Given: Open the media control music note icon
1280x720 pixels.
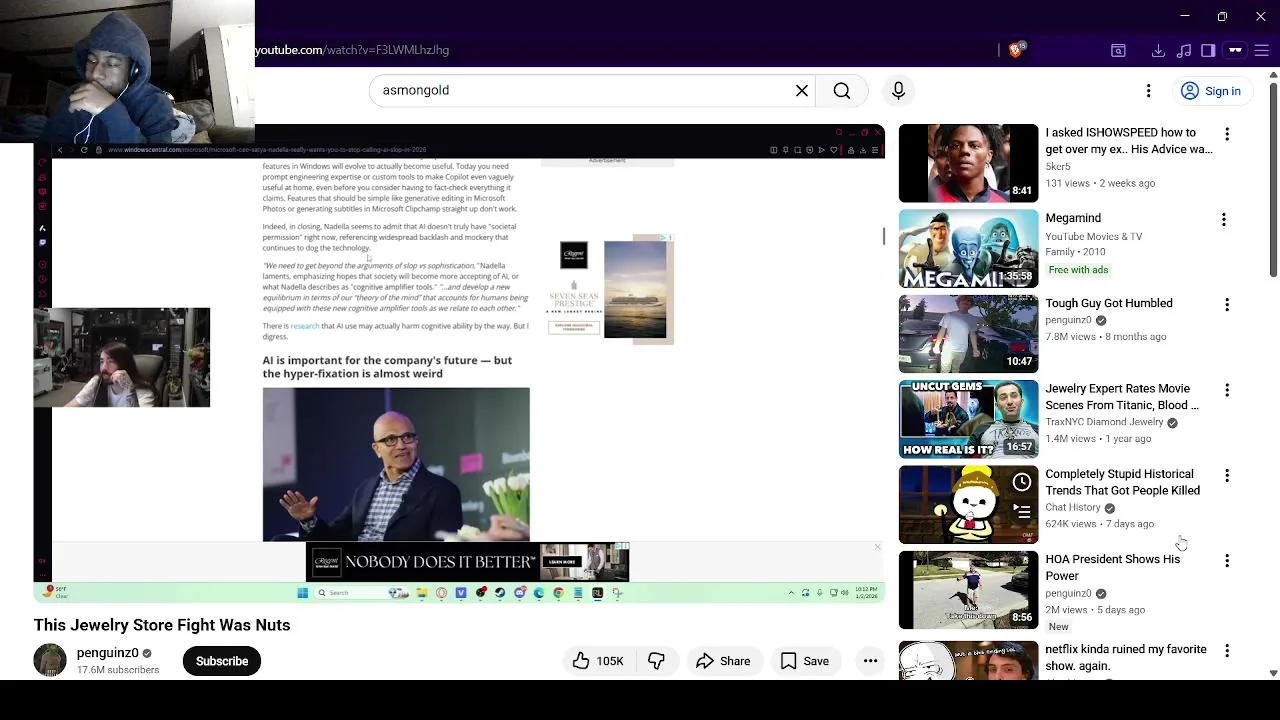Looking at the screenshot, I should [x=1184, y=51].
